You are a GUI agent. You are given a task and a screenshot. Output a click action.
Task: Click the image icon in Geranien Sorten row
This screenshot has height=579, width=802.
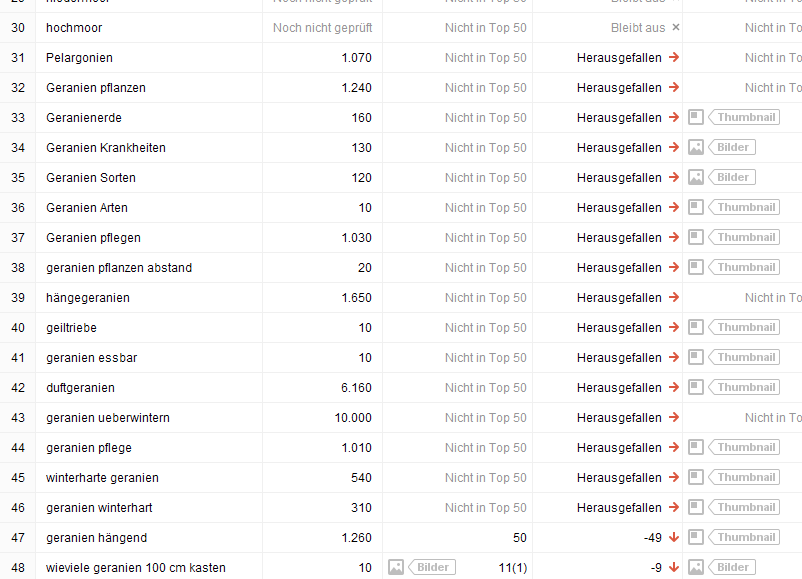click(696, 177)
